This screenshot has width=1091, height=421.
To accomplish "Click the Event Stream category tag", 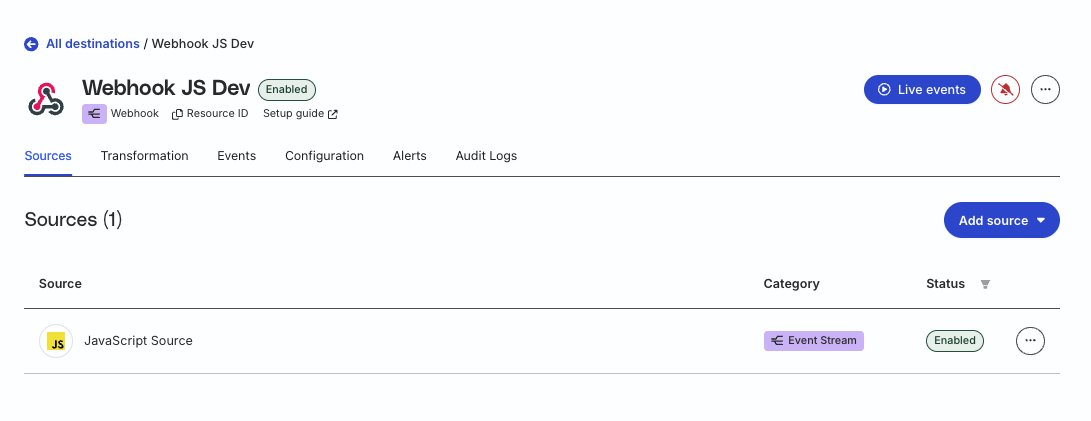I will [813, 341].
